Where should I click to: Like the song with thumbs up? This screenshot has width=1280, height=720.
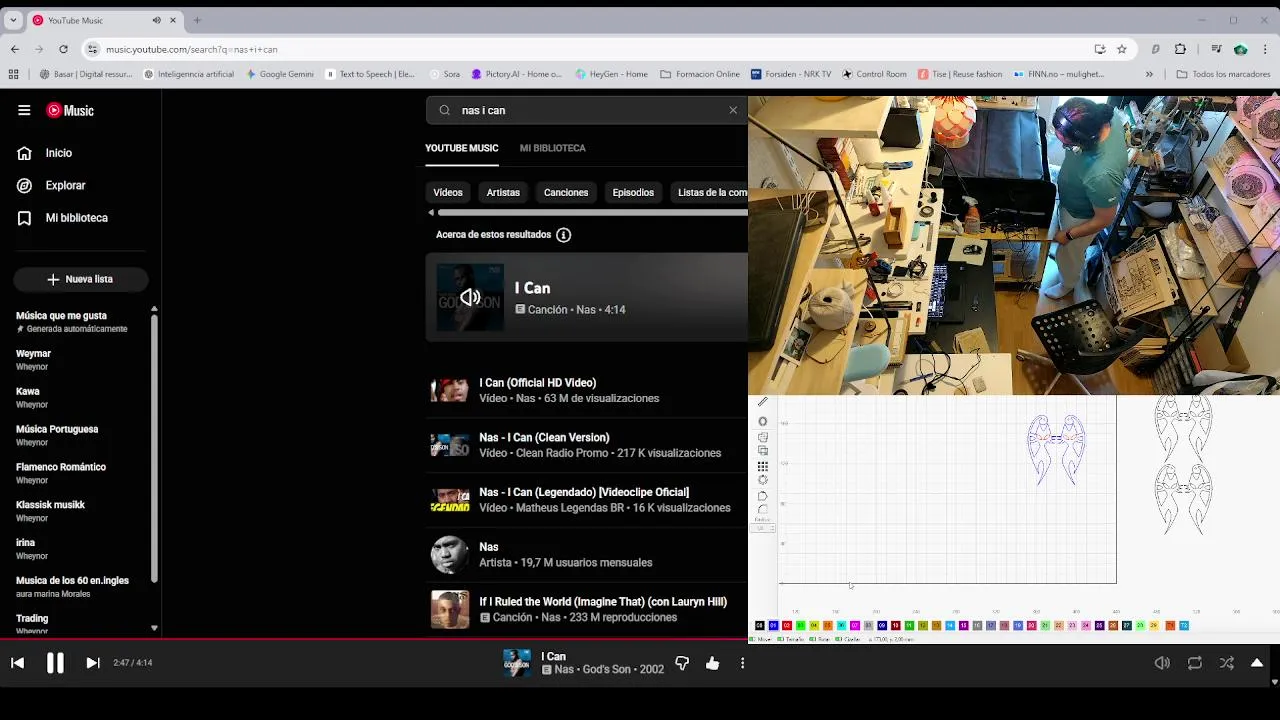712,663
